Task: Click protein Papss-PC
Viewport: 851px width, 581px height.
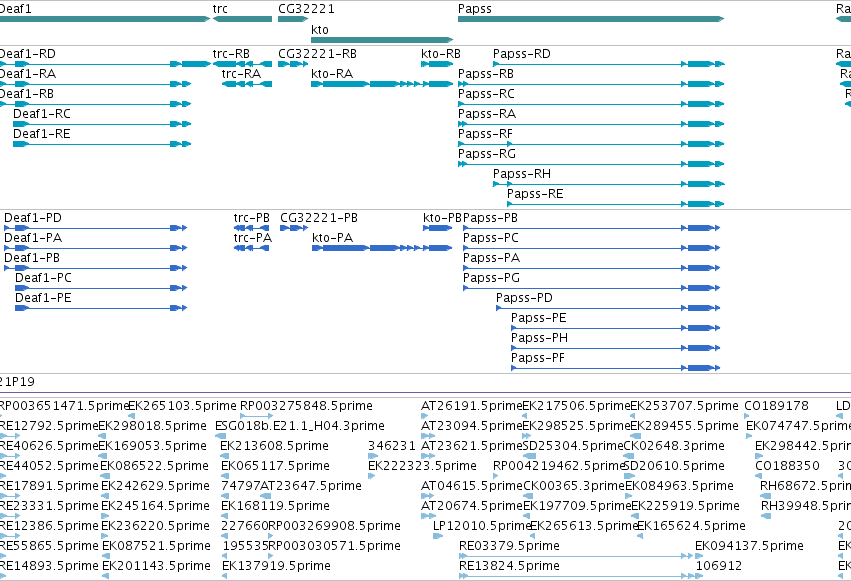Action: (x=592, y=248)
